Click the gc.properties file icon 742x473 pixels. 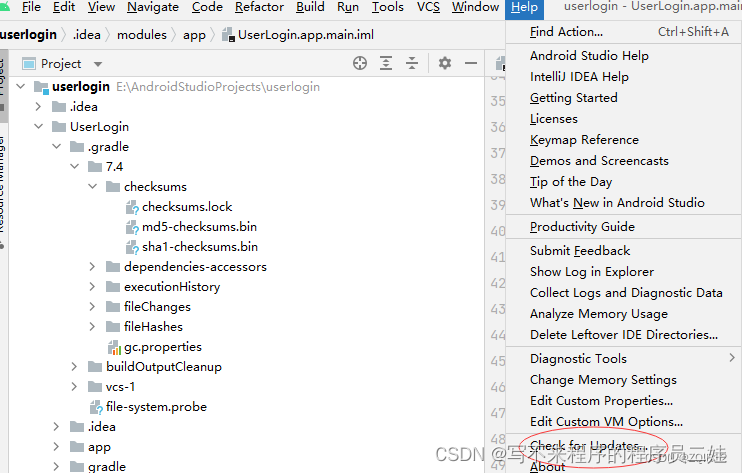coord(114,347)
